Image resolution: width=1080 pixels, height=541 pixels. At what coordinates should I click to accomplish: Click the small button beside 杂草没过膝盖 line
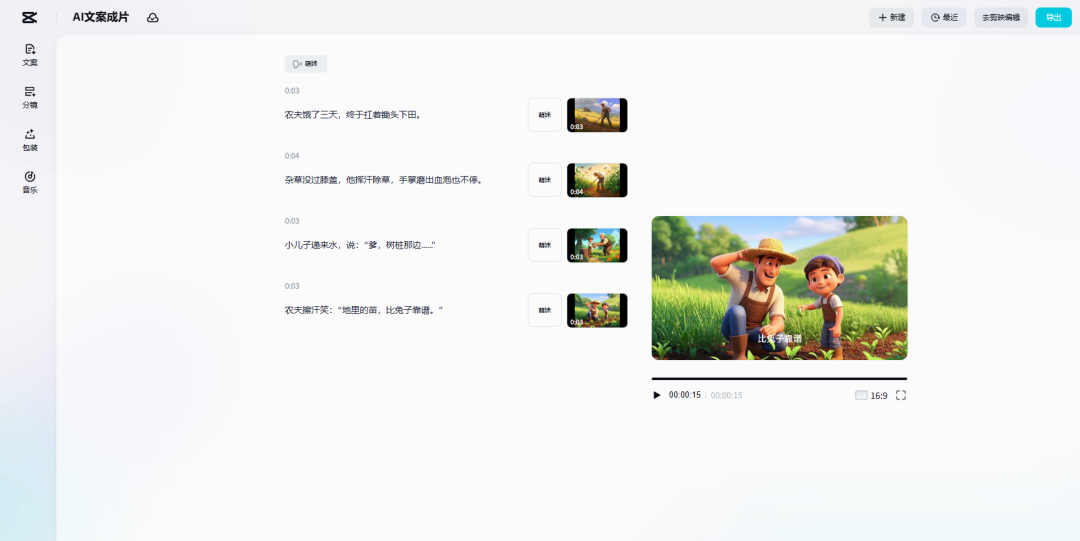pyautogui.click(x=545, y=180)
